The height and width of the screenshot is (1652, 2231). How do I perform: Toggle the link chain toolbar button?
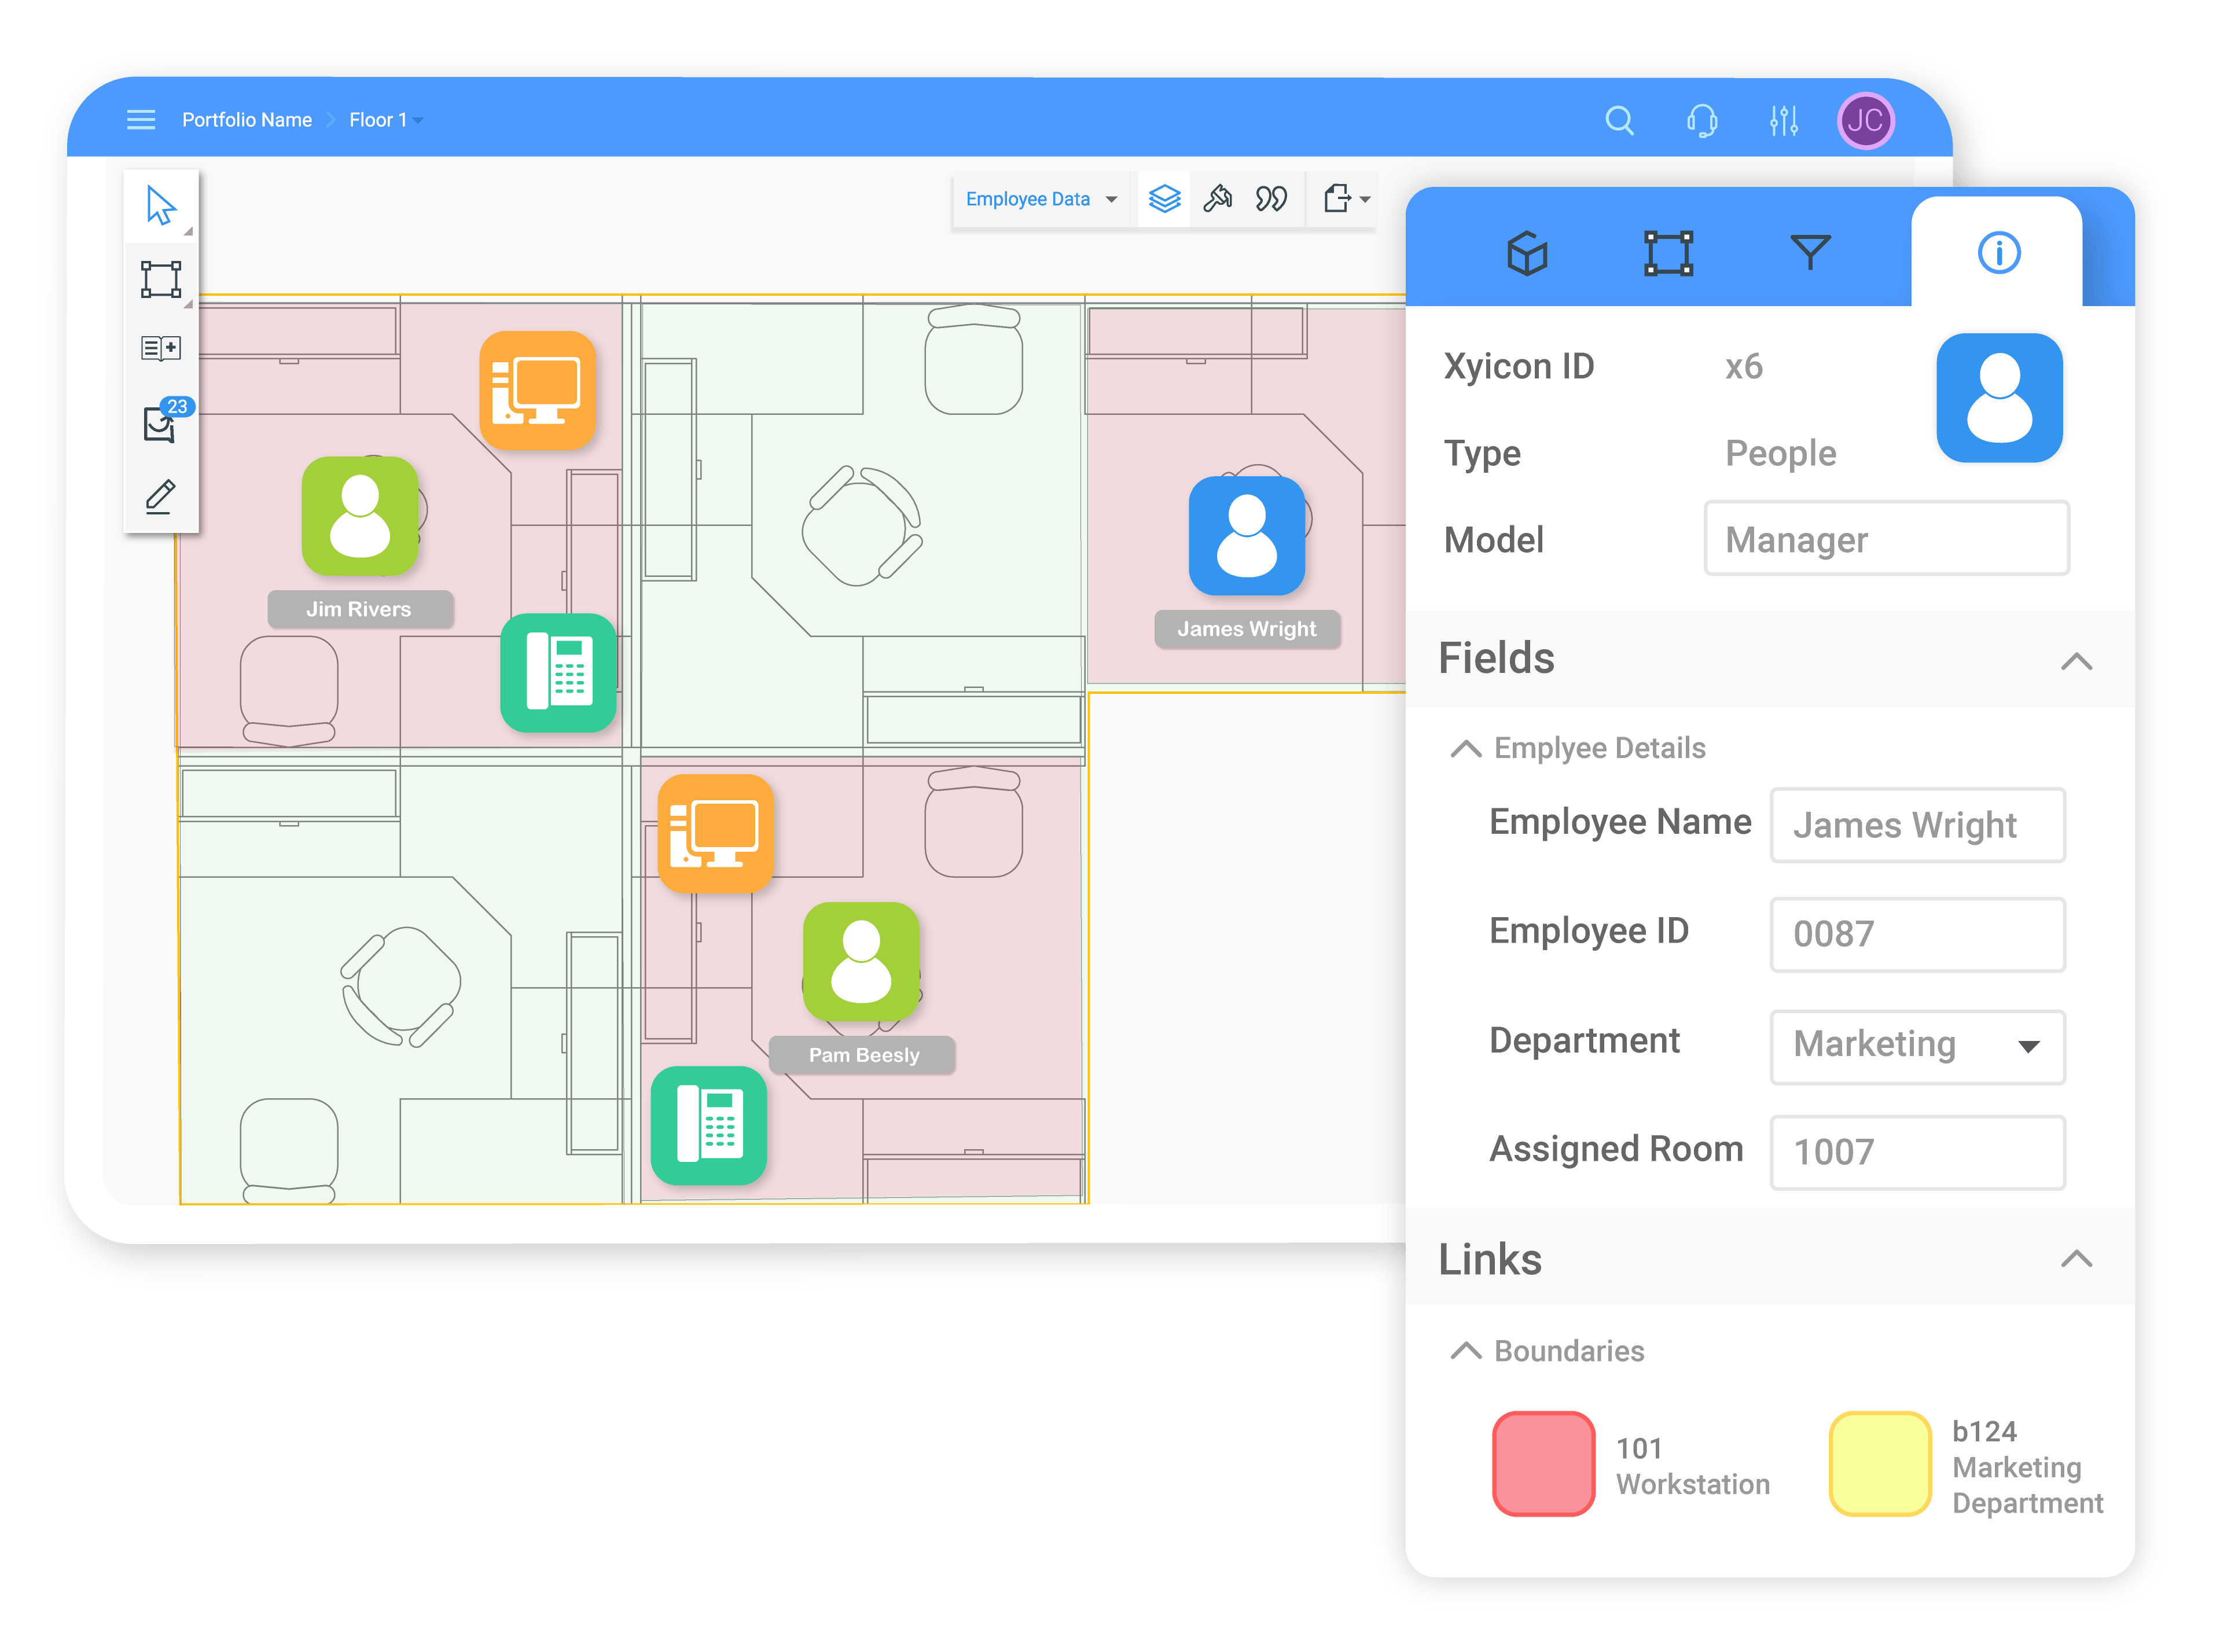[x=1271, y=199]
